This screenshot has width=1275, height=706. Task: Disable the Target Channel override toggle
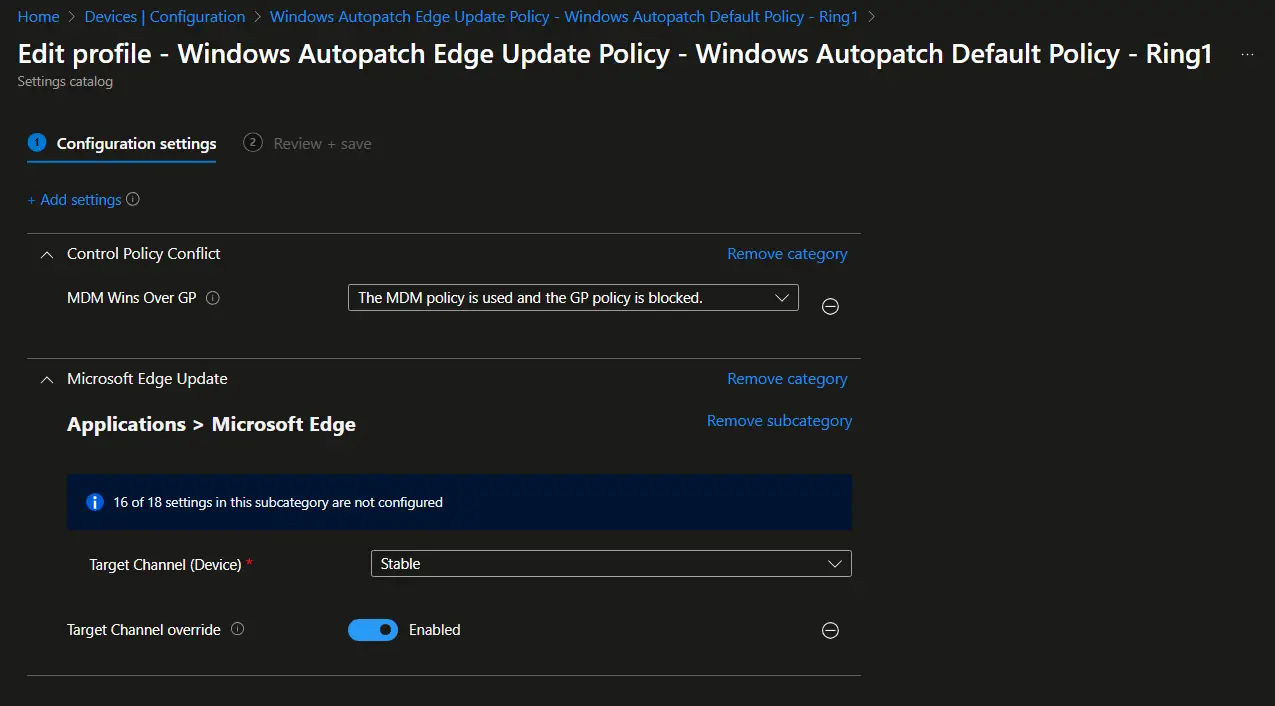[x=373, y=630]
